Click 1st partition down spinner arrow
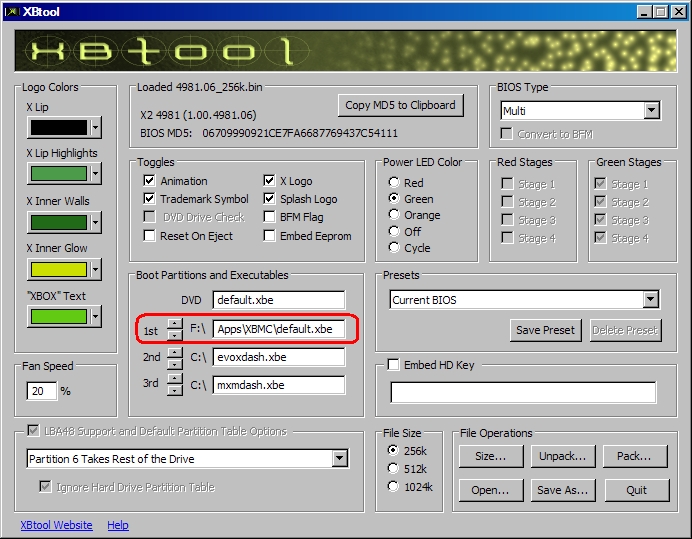The width and height of the screenshot is (692, 539). (x=175, y=335)
